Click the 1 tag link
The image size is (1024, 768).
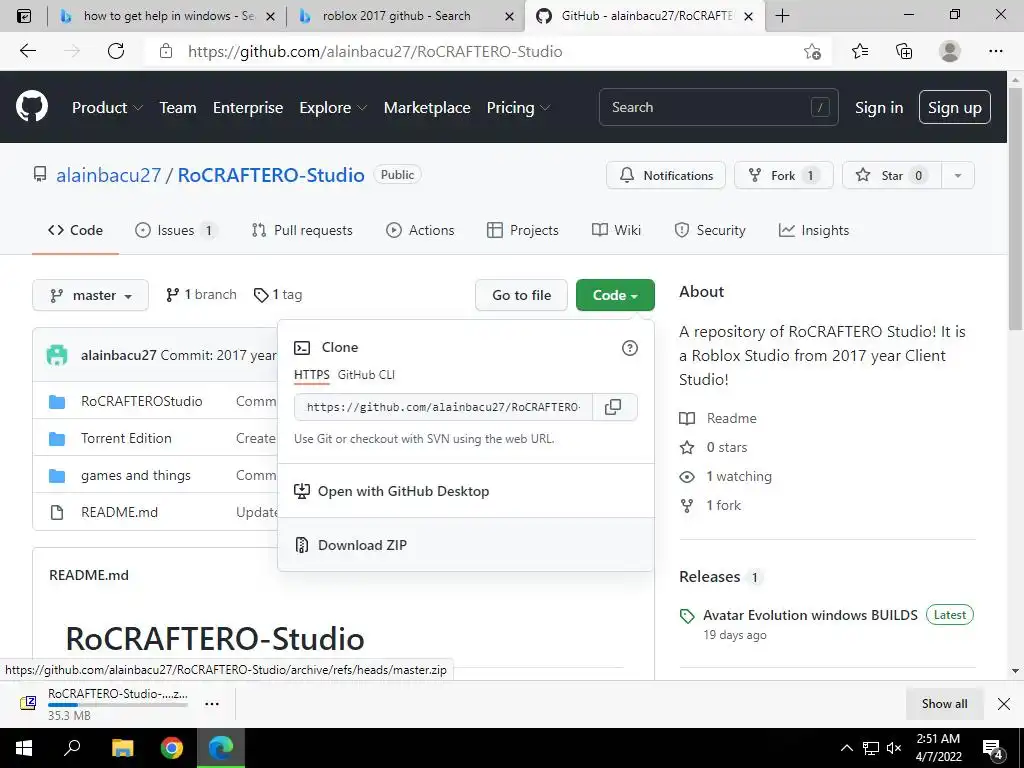pyautogui.click(x=278, y=295)
